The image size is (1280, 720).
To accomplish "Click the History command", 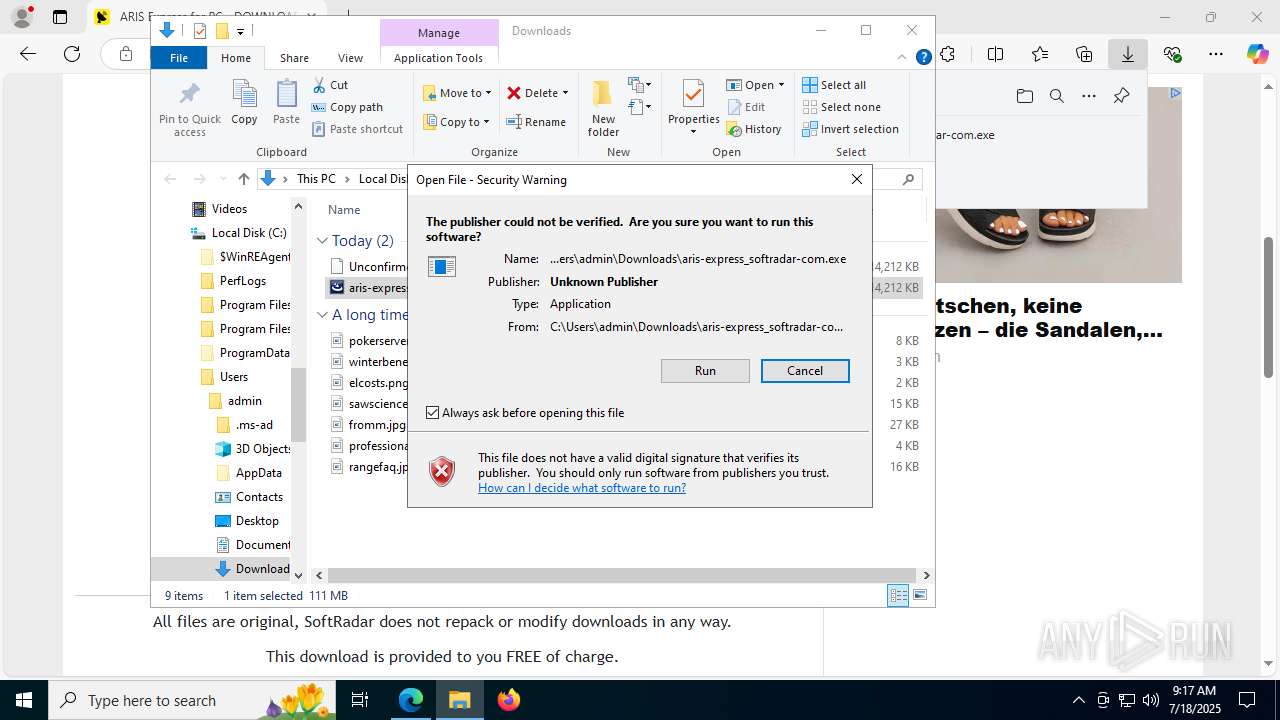I will pyautogui.click(x=754, y=129).
